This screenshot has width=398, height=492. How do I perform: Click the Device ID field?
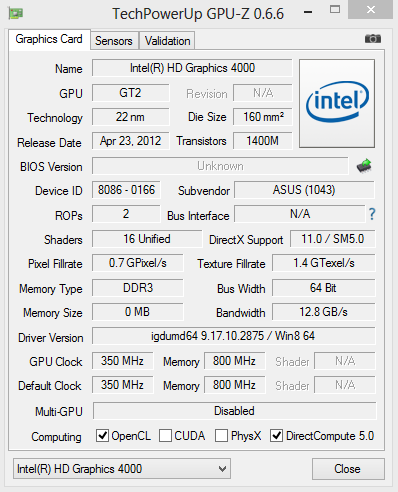126,190
